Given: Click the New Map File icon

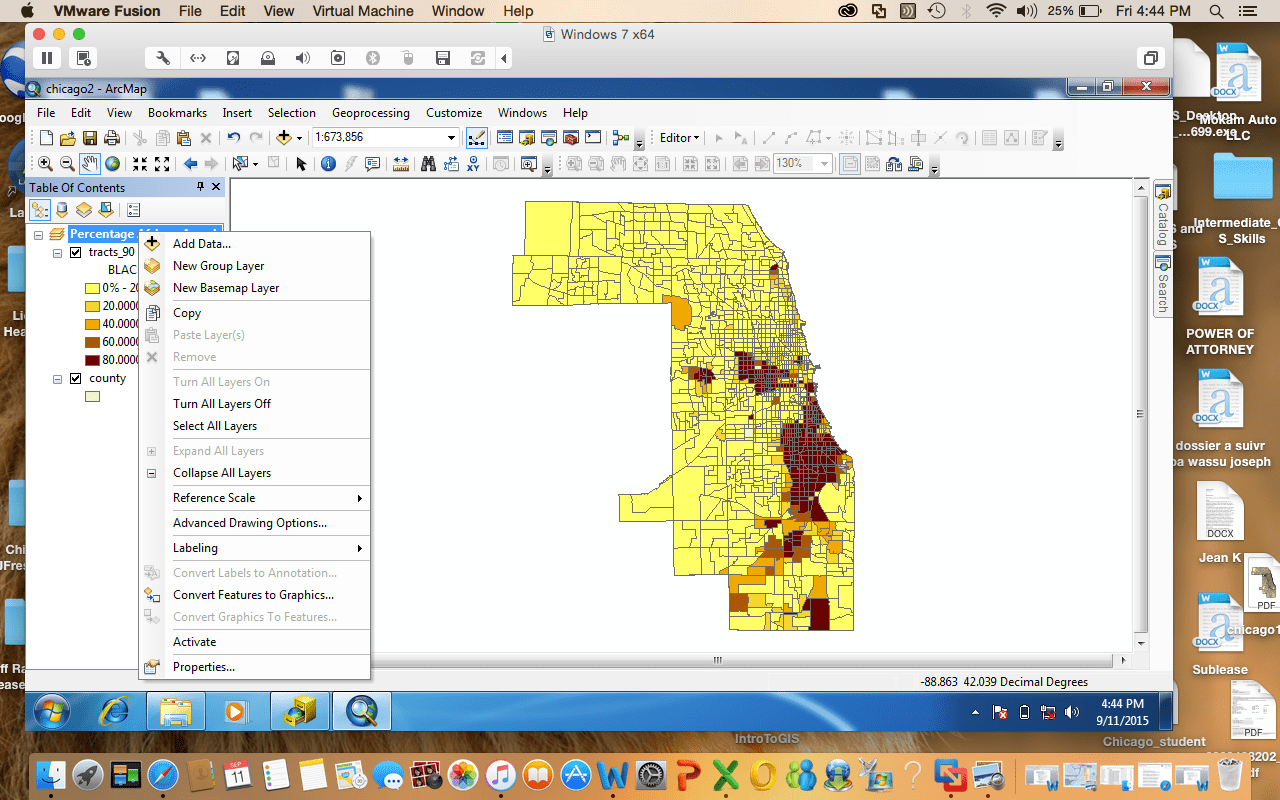Looking at the screenshot, I should (x=46, y=138).
